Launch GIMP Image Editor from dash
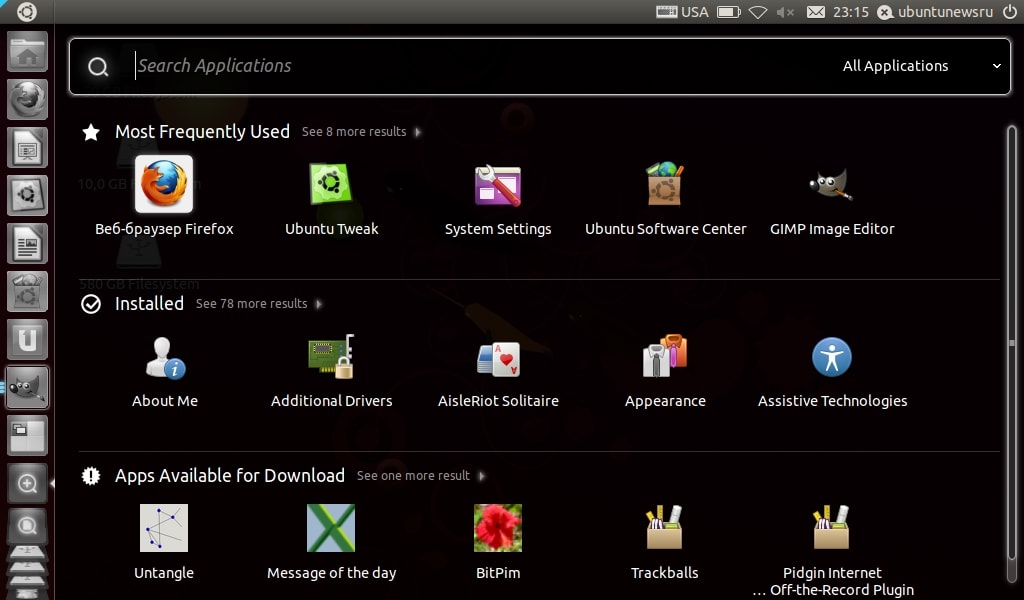This screenshot has width=1024, height=600. pyautogui.click(x=832, y=195)
